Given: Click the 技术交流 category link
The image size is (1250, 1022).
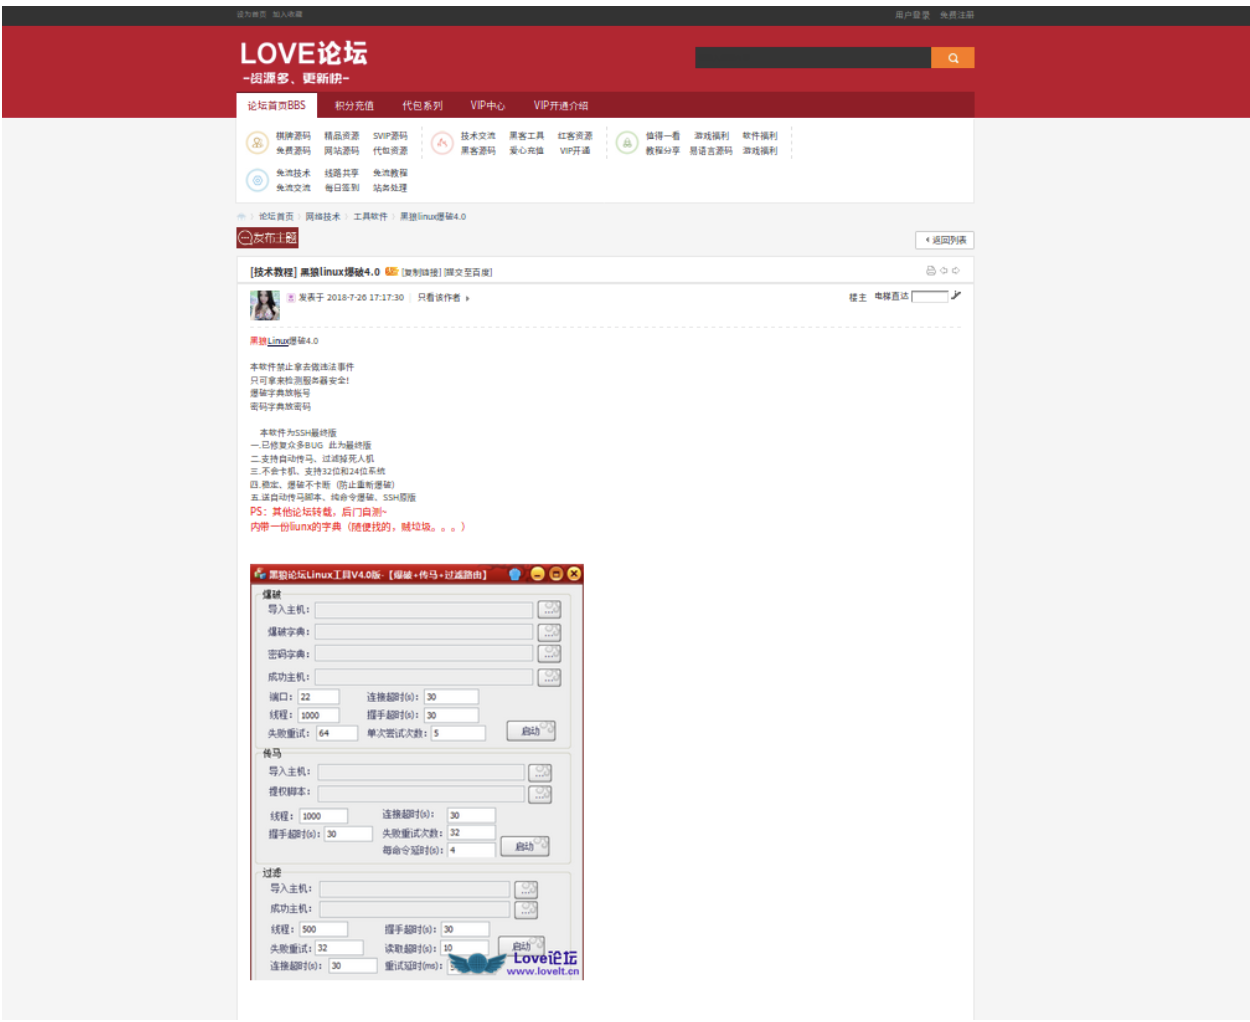Looking at the screenshot, I should coord(478,136).
